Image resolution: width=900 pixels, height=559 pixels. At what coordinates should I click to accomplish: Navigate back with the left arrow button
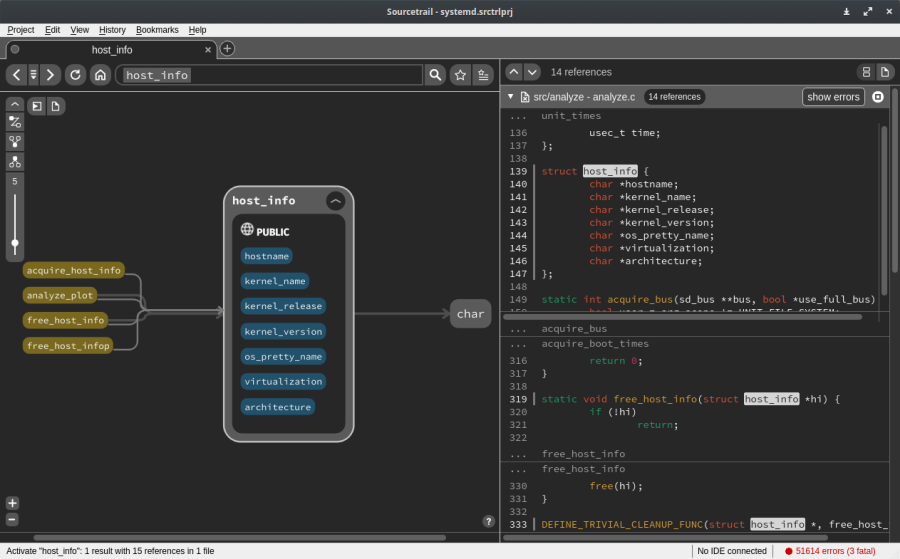pyautogui.click(x=16, y=75)
